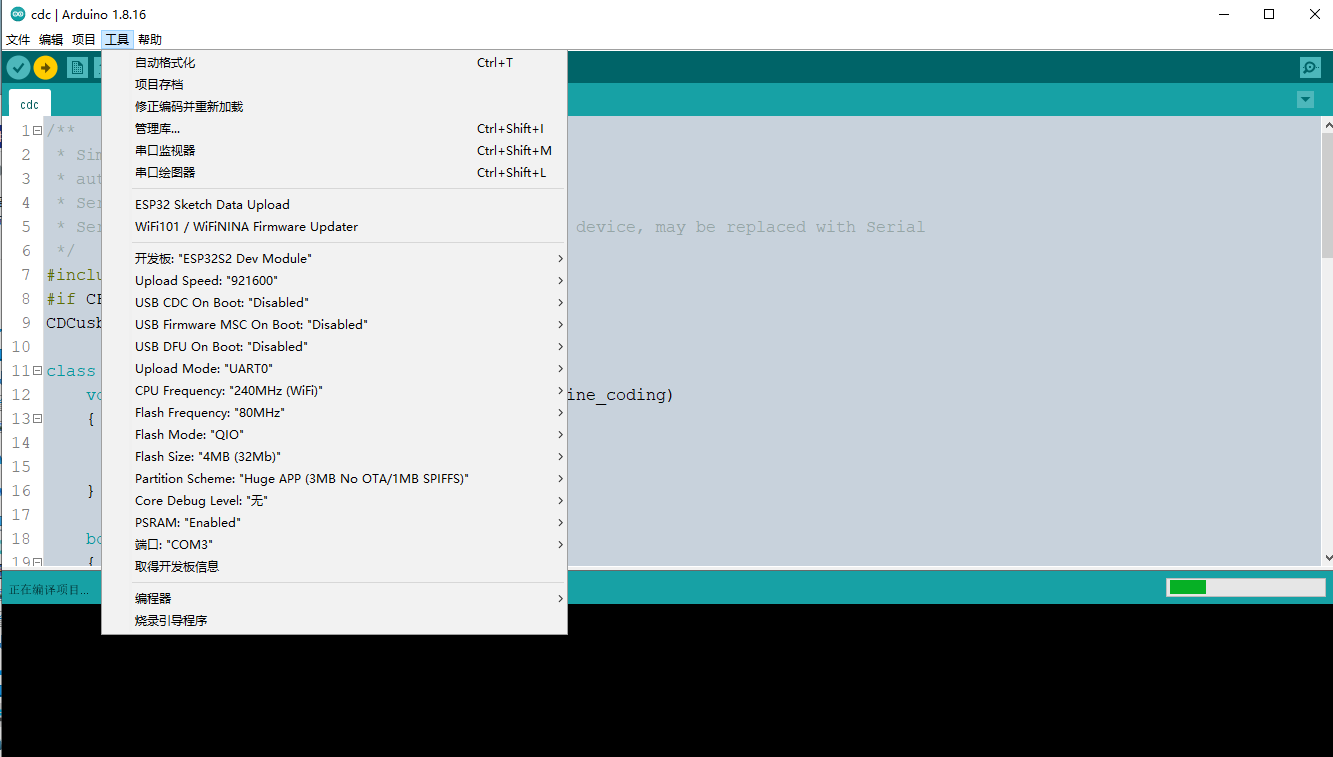Expand the Upload Speed submenu

tap(334, 281)
